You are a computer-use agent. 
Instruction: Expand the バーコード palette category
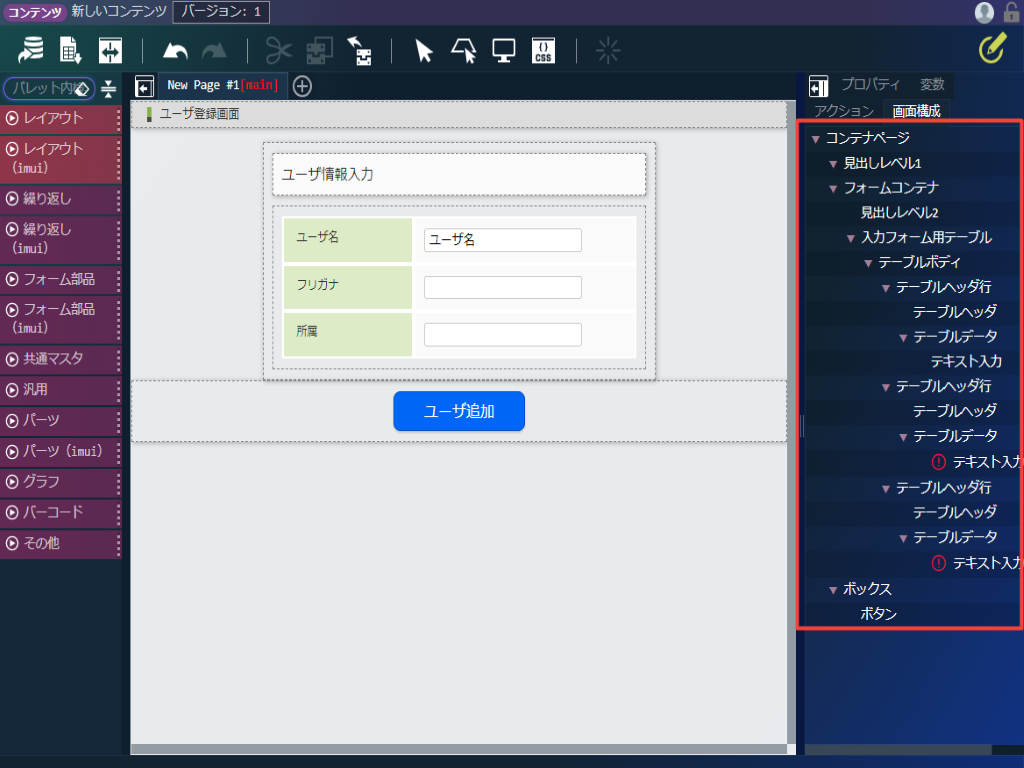(x=61, y=512)
